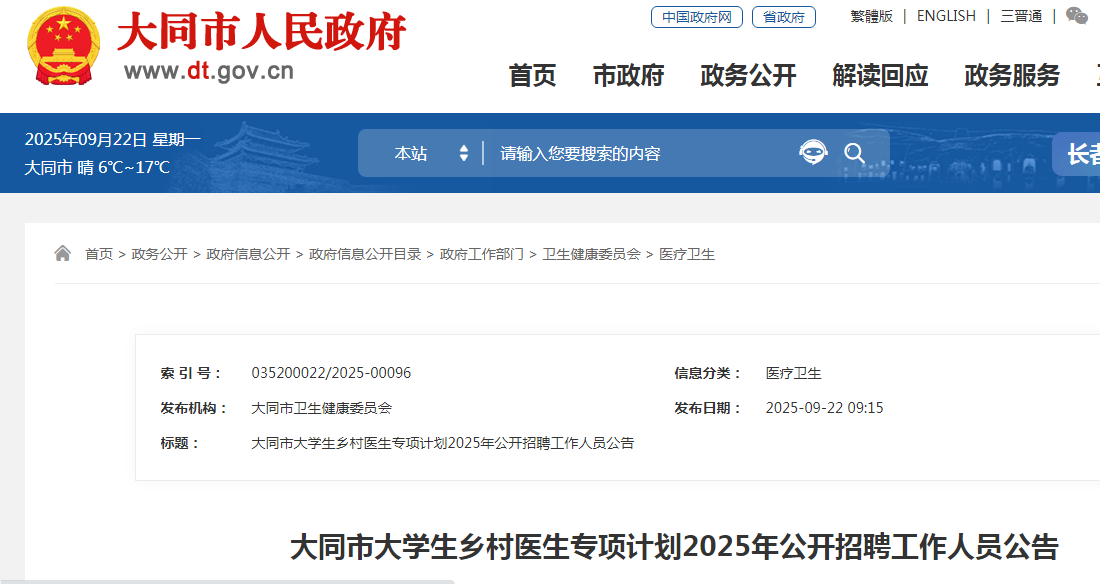Open 政务服务 in the navigation bar

click(x=1012, y=75)
